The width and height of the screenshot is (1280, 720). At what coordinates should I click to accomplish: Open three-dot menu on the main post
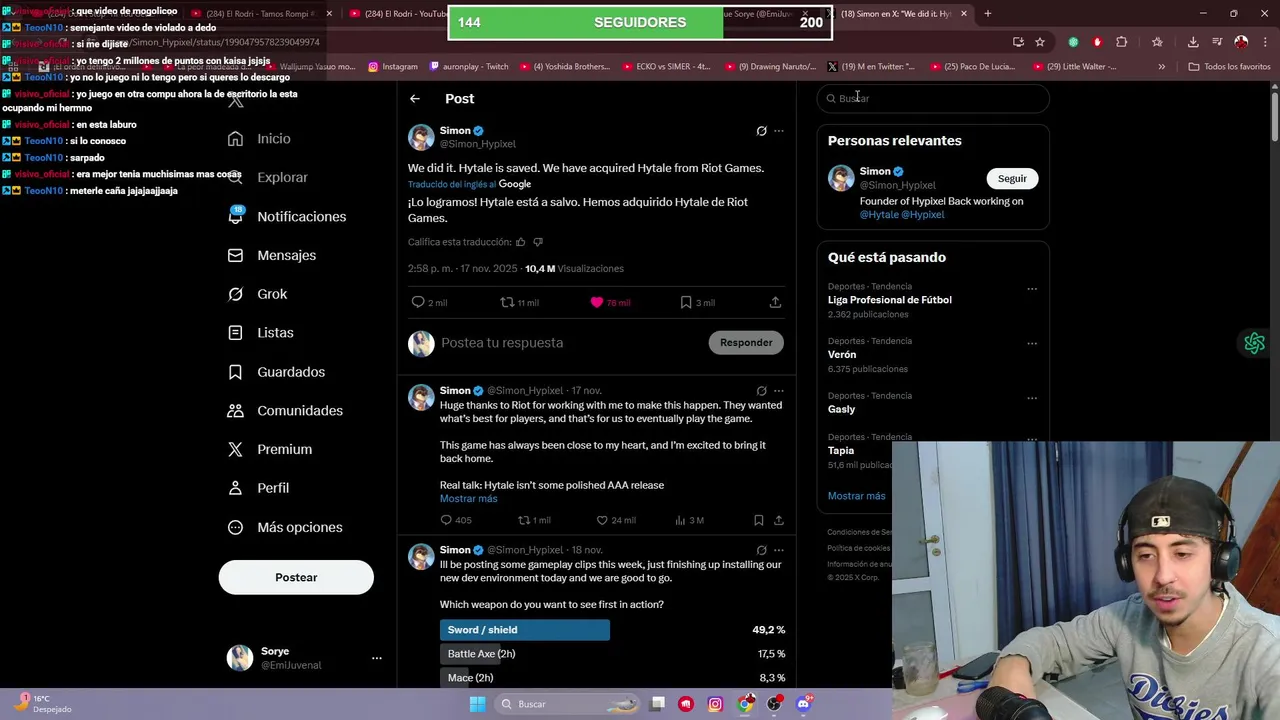point(779,131)
